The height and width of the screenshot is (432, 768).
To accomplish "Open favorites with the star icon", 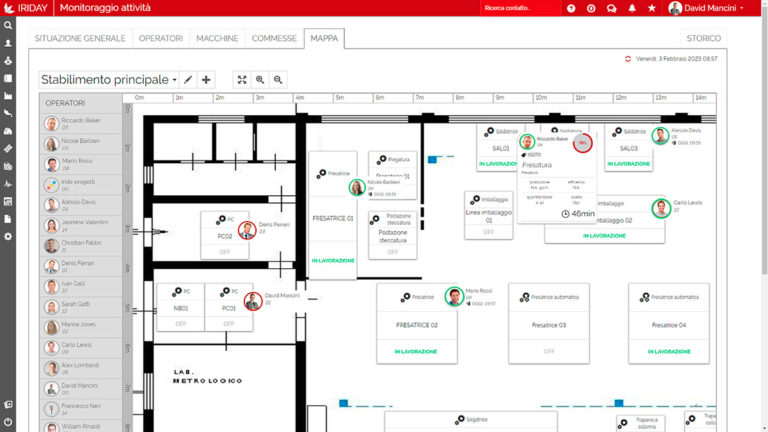I will (652, 8).
